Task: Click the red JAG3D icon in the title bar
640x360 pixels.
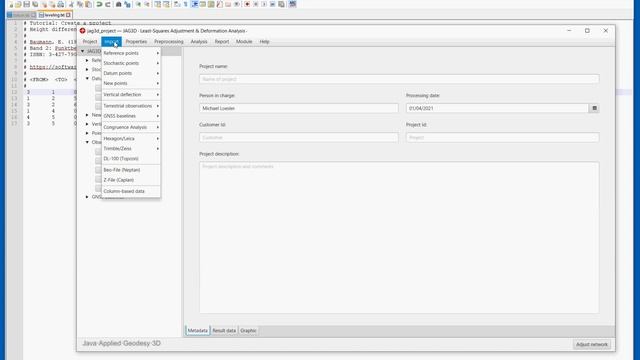Action: [x=82, y=31]
